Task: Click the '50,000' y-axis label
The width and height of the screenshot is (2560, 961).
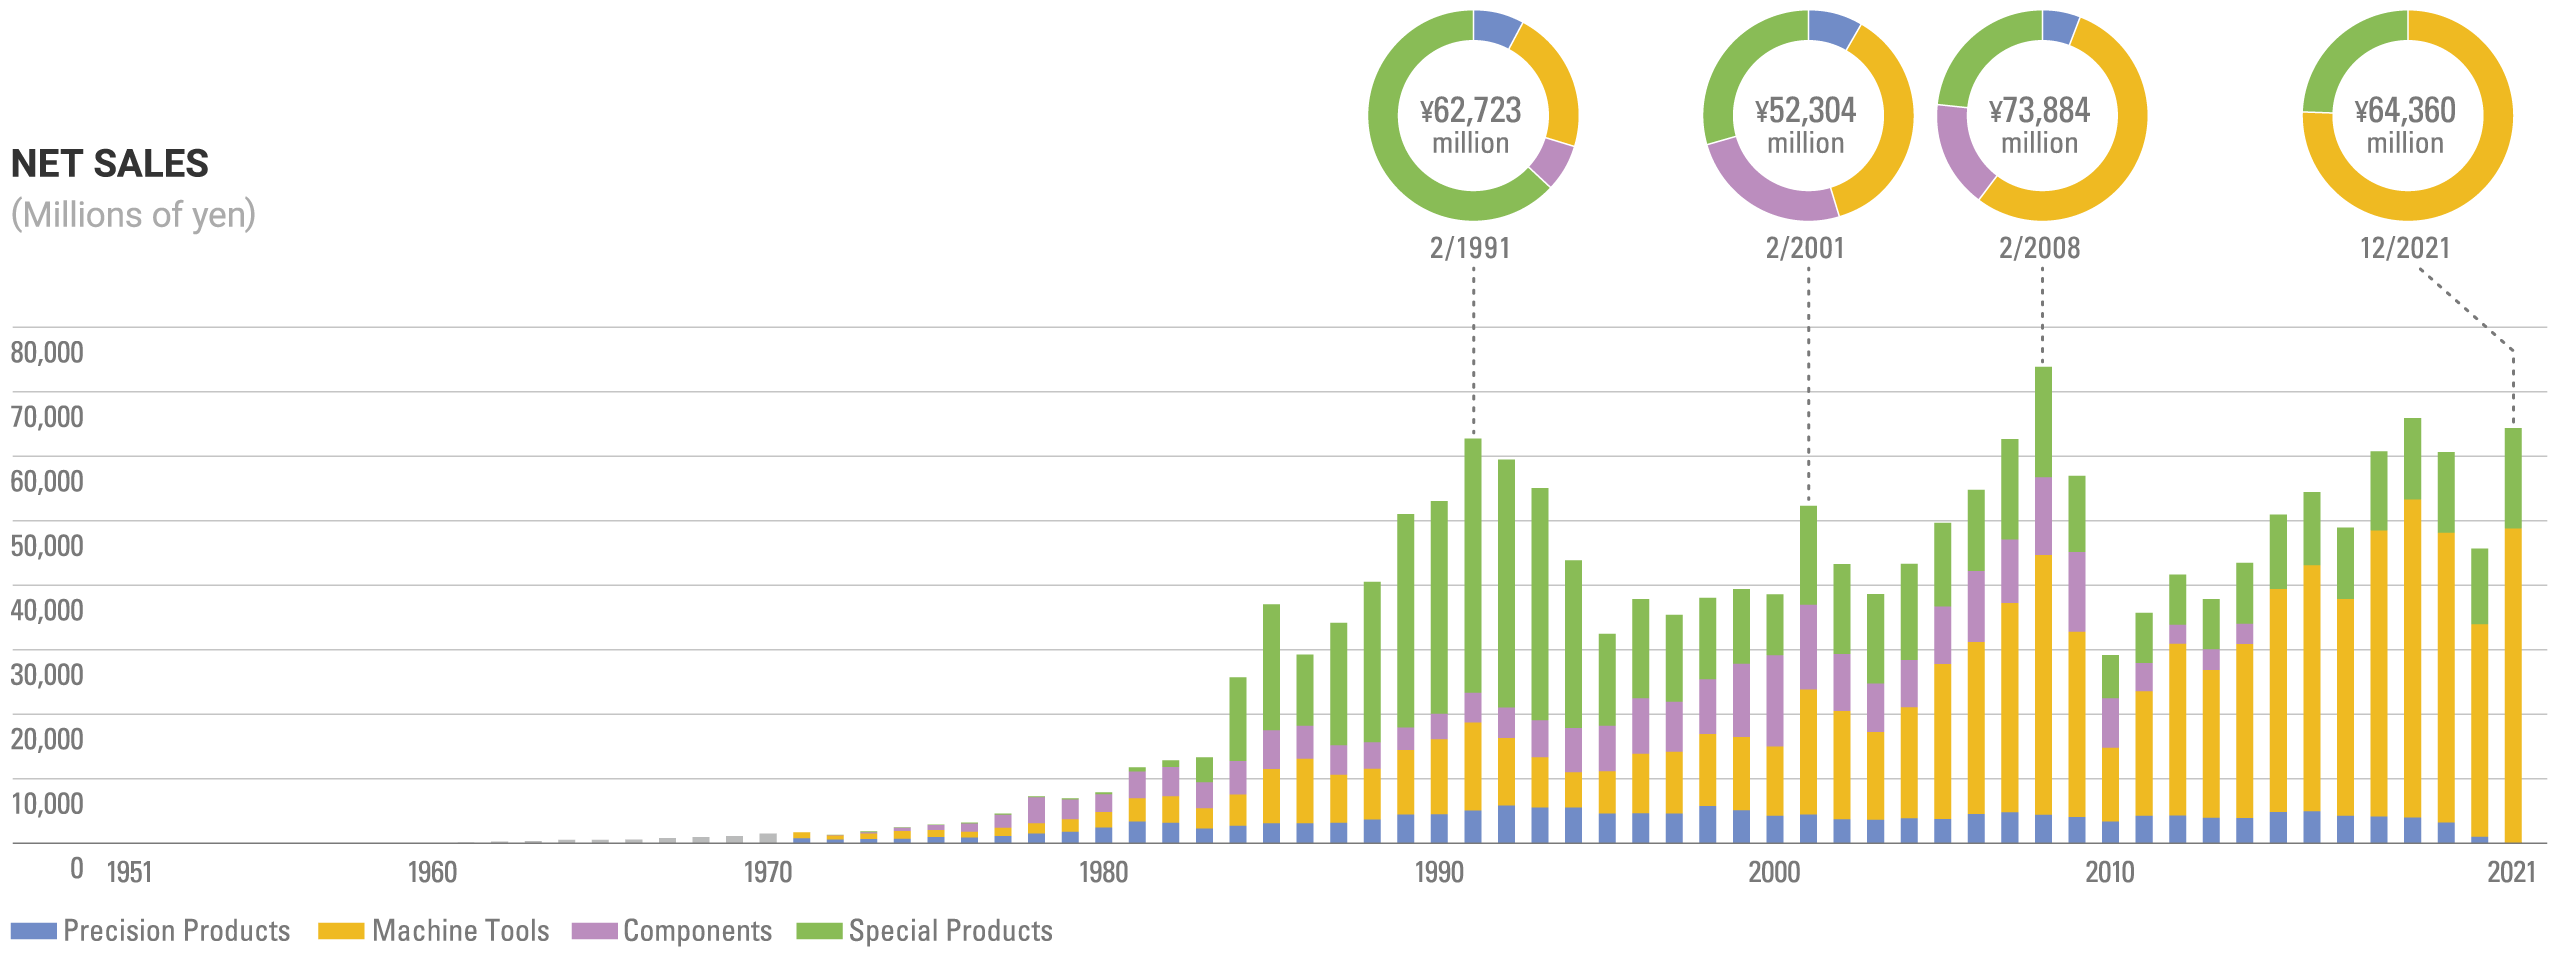Action: [x=47, y=546]
